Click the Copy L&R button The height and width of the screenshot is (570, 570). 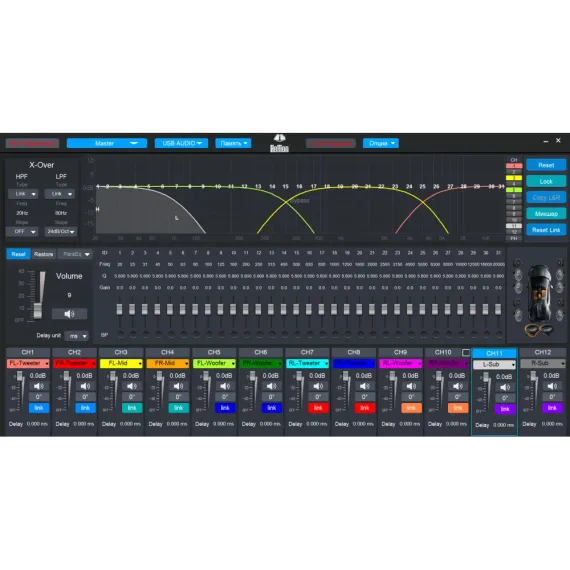point(546,197)
